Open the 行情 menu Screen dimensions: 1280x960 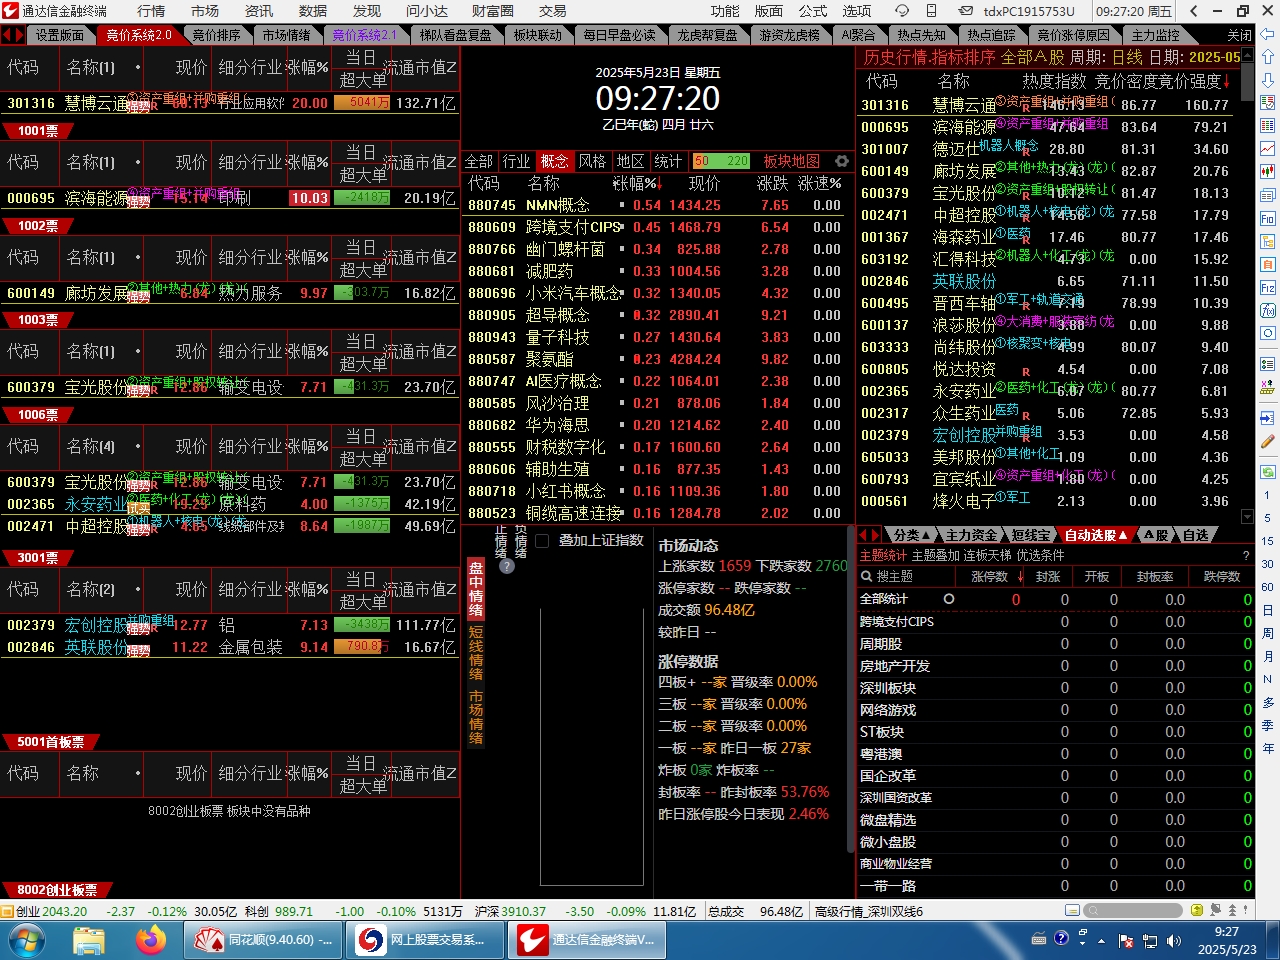151,11
